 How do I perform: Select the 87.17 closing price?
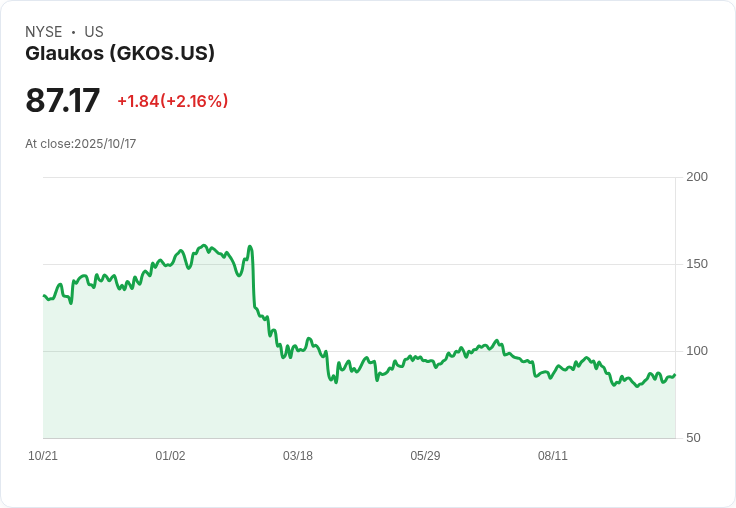[x=63, y=101]
